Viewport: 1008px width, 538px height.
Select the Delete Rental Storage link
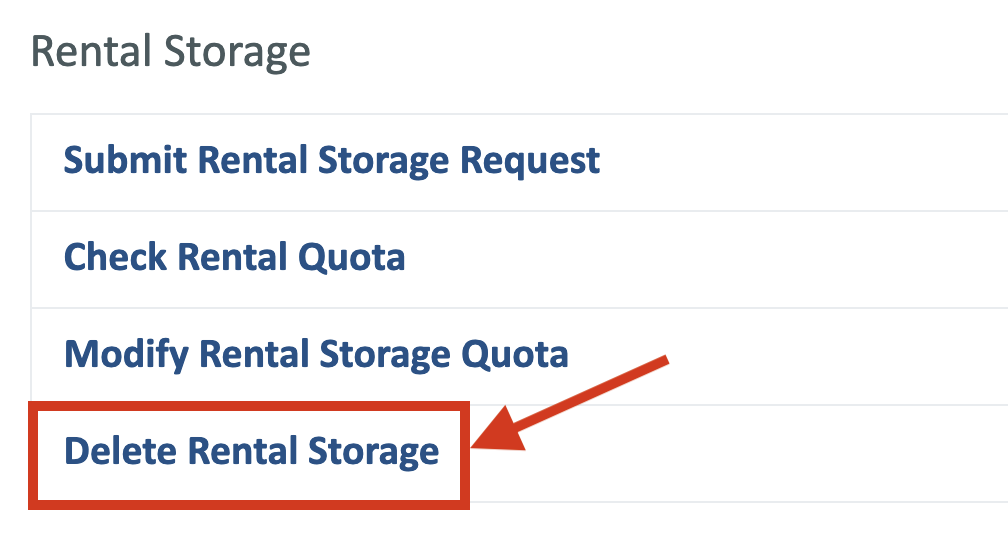click(x=251, y=451)
